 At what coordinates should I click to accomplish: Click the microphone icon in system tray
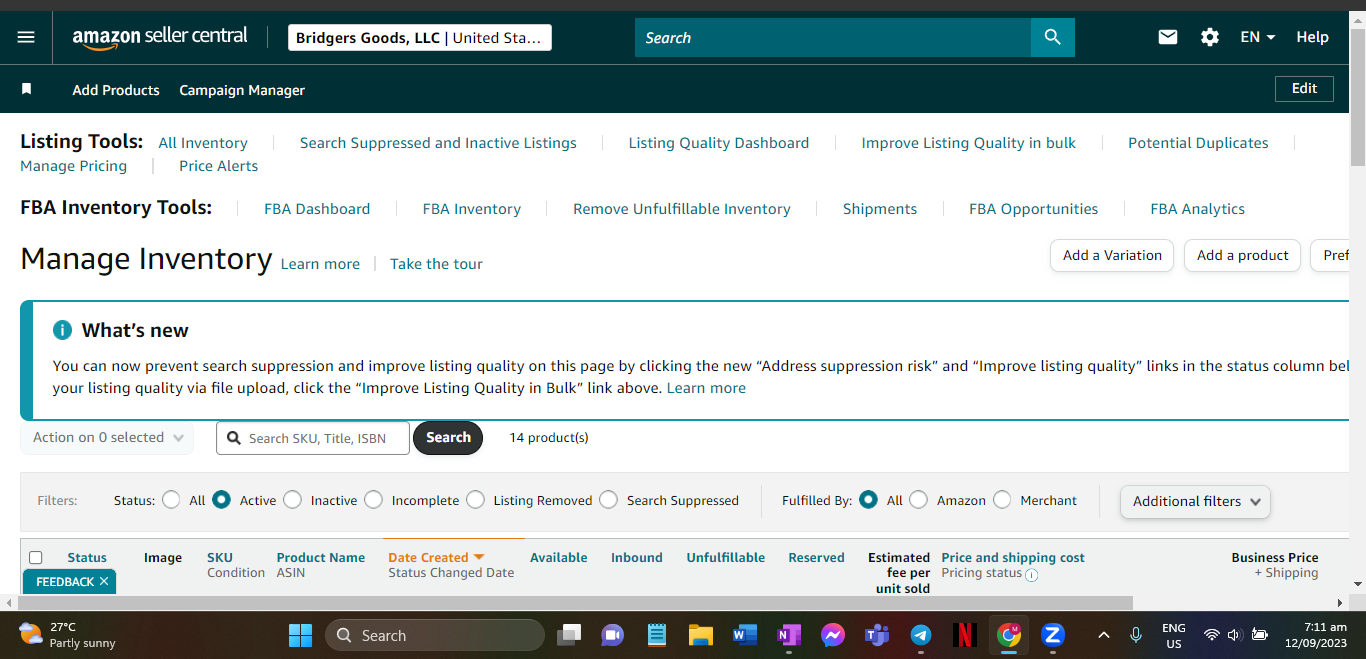click(1136, 635)
